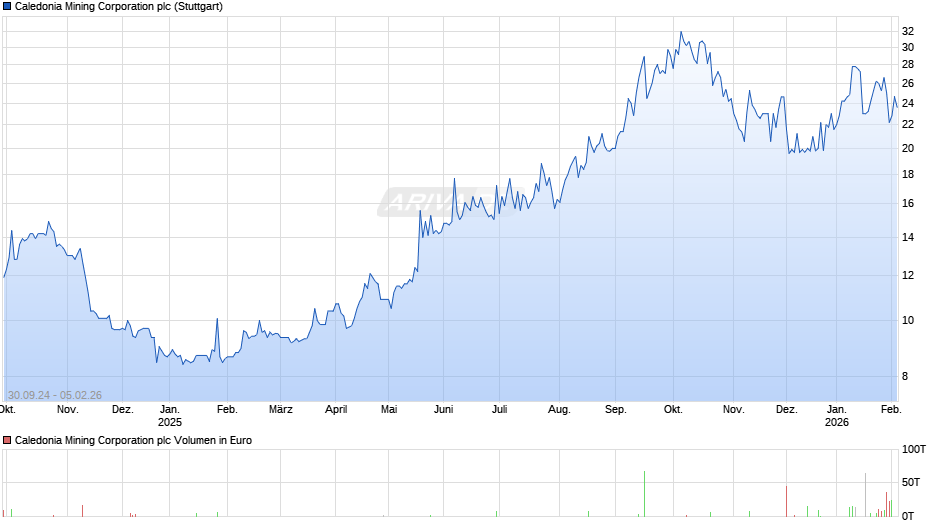Click the Juni x-axis label

coord(444,410)
